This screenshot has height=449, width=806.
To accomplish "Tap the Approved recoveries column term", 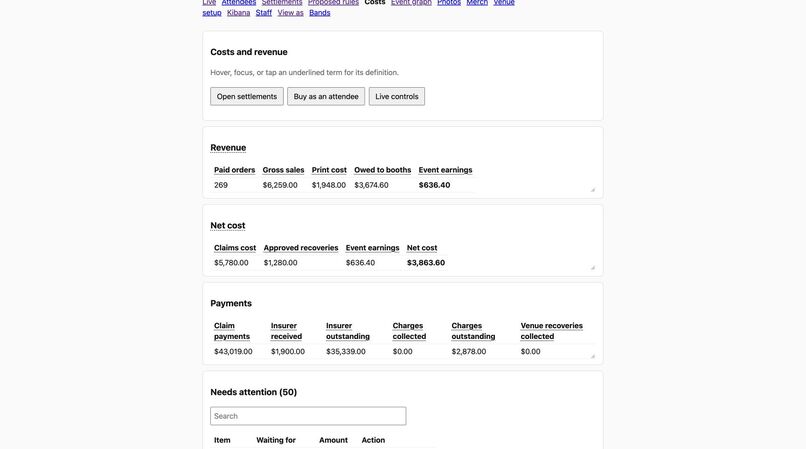I will coord(301,248).
